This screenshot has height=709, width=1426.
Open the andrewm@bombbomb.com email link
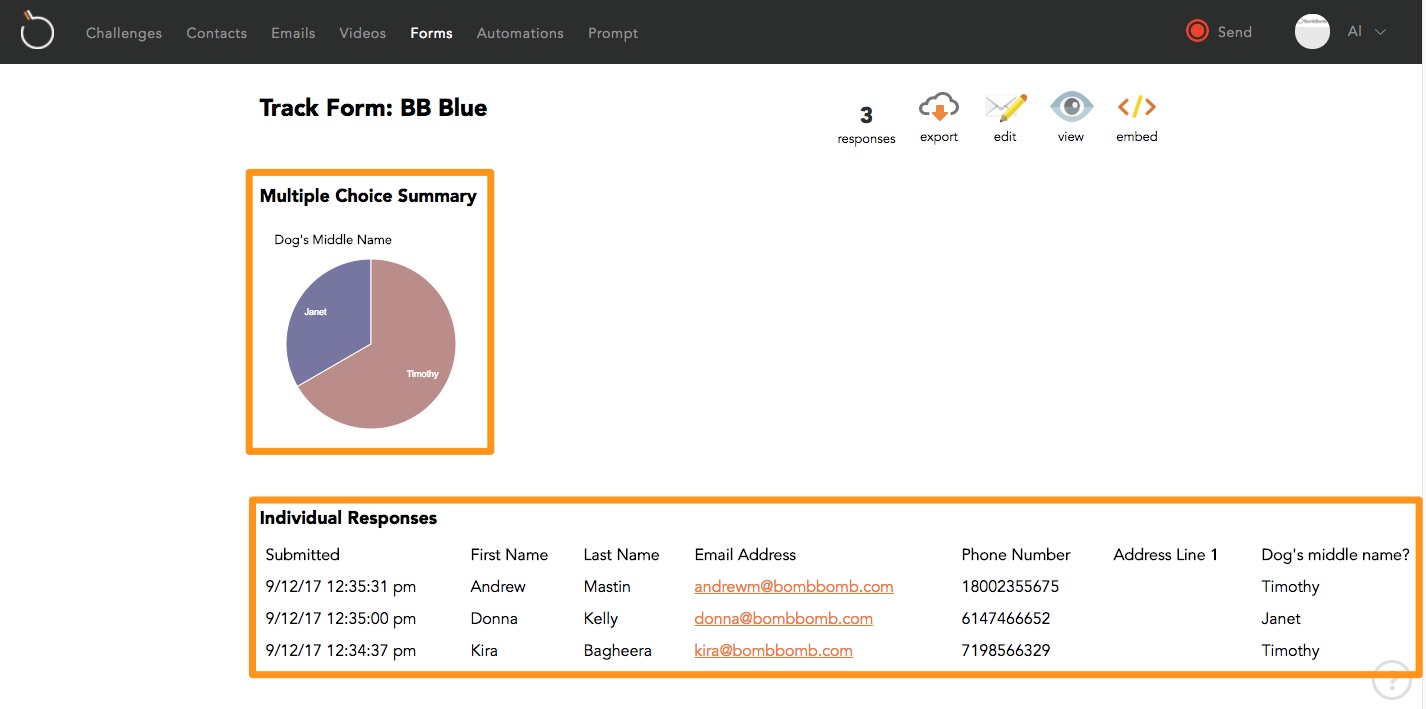pyautogui.click(x=794, y=587)
